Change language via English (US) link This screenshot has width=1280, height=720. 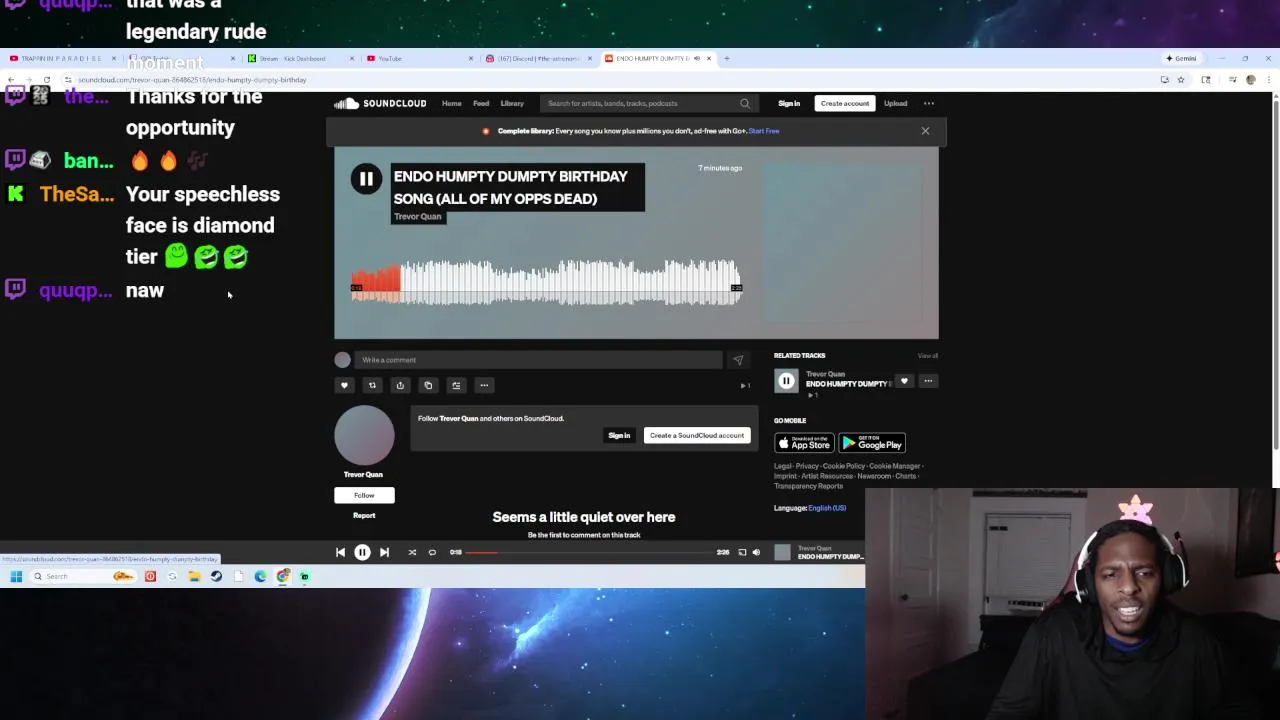[x=827, y=508]
